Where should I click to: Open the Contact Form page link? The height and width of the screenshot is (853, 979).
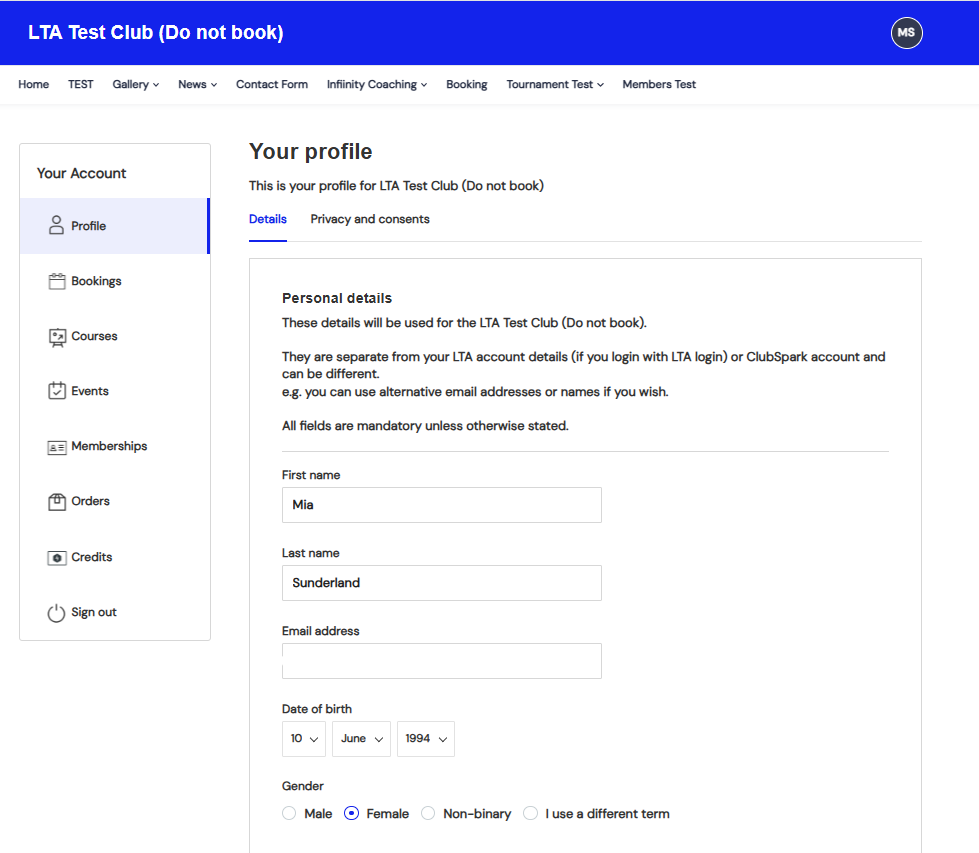(x=272, y=85)
